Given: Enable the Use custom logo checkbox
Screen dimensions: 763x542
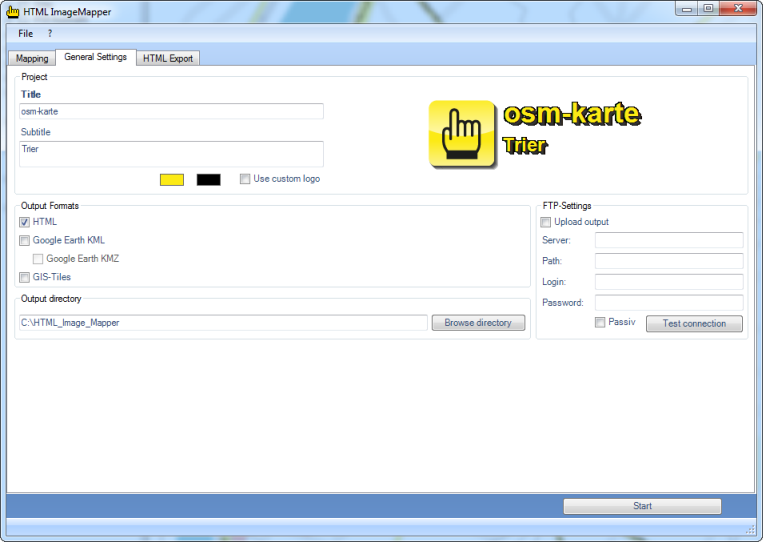Looking at the screenshot, I should (x=245, y=179).
